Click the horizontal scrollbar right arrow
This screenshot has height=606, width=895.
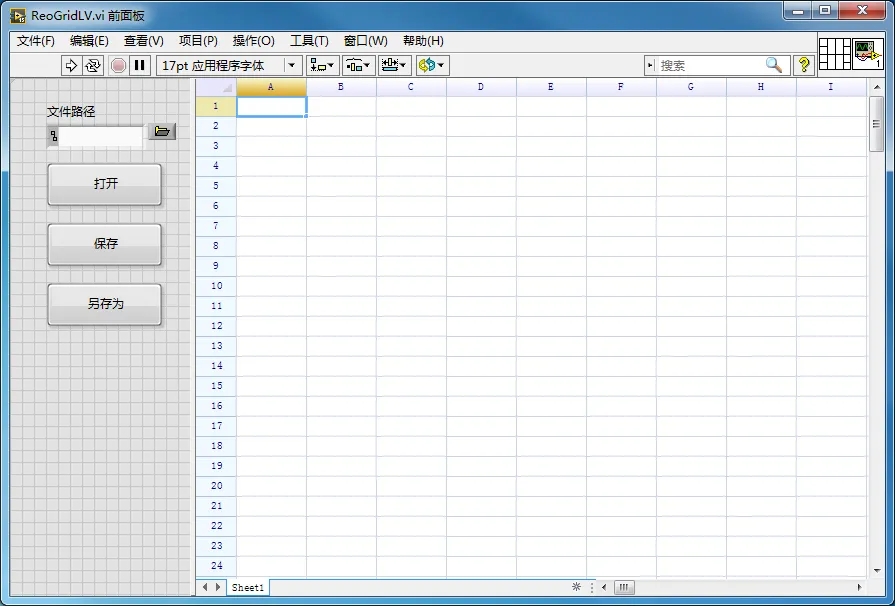[x=860, y=587]
